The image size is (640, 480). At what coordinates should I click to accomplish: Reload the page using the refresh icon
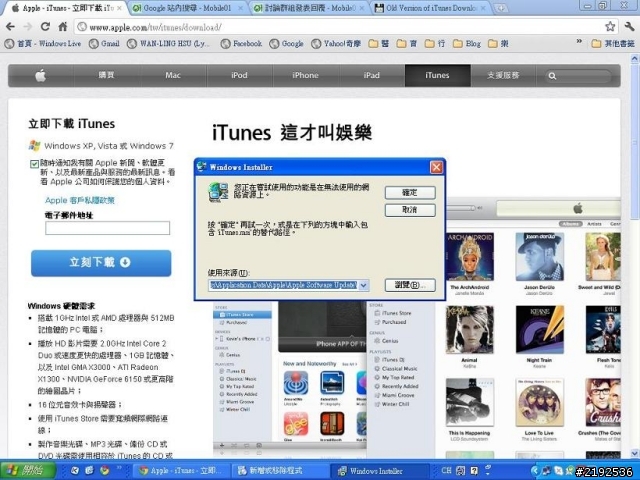[45, 27]
